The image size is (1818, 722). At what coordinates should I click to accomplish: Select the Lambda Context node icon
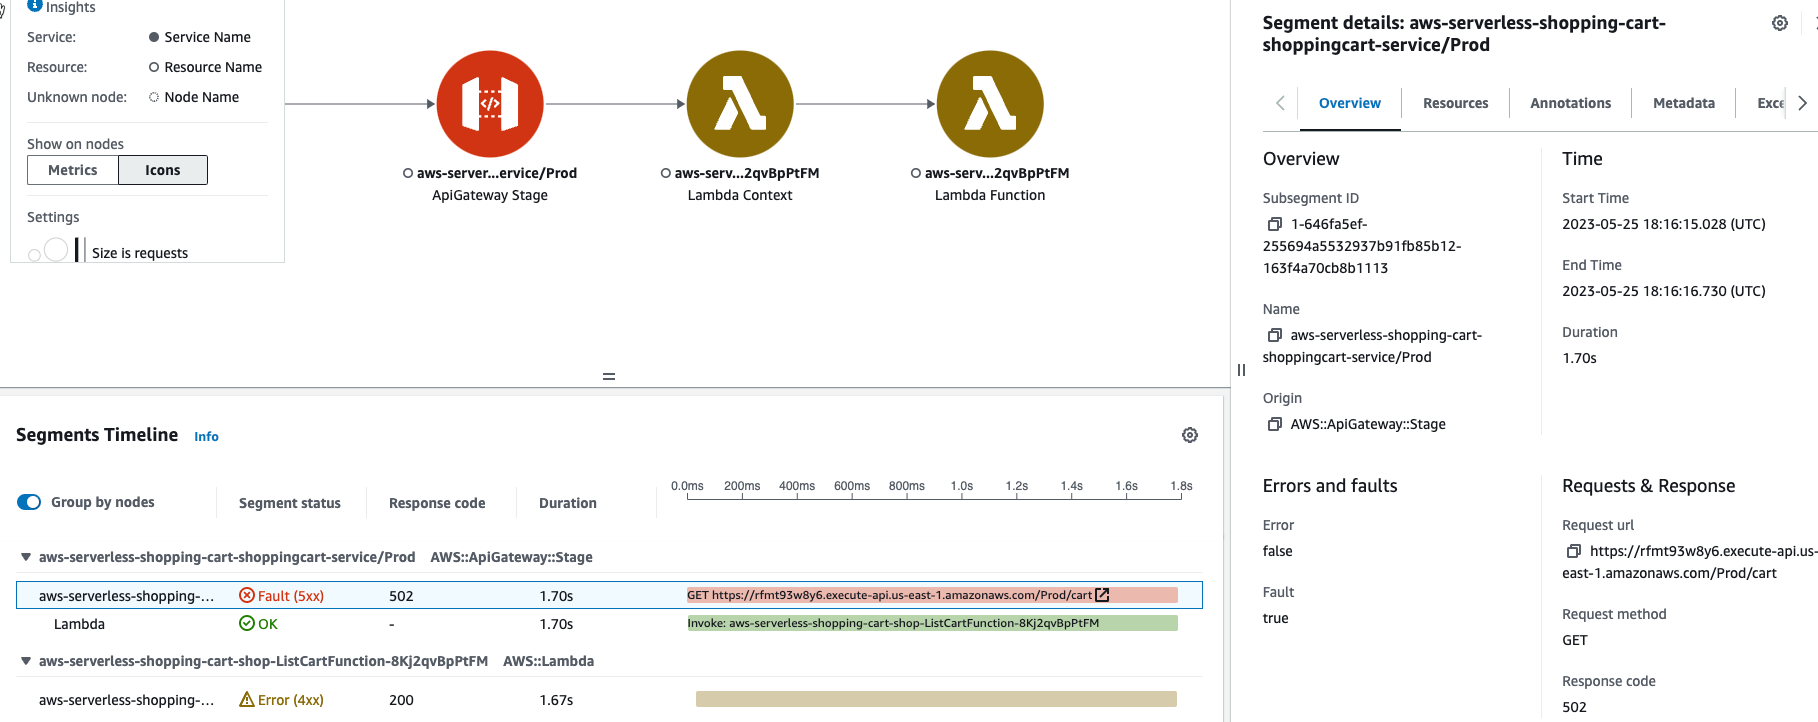tap(740, 104)
